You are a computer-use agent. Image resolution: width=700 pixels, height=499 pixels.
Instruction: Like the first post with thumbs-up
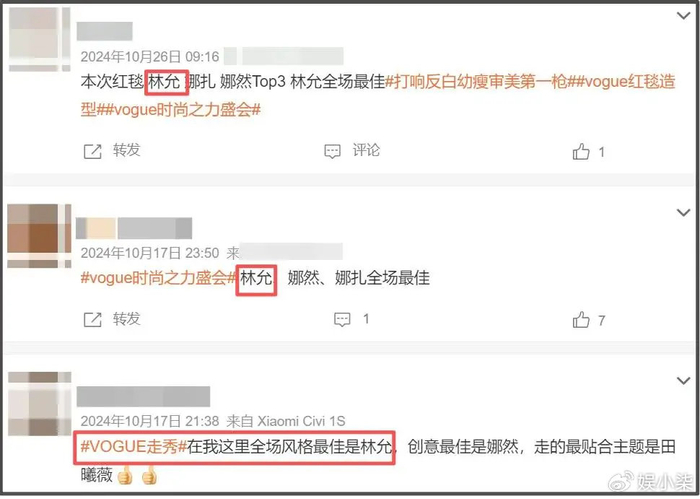pyautogui.click(x=581, y=152)
